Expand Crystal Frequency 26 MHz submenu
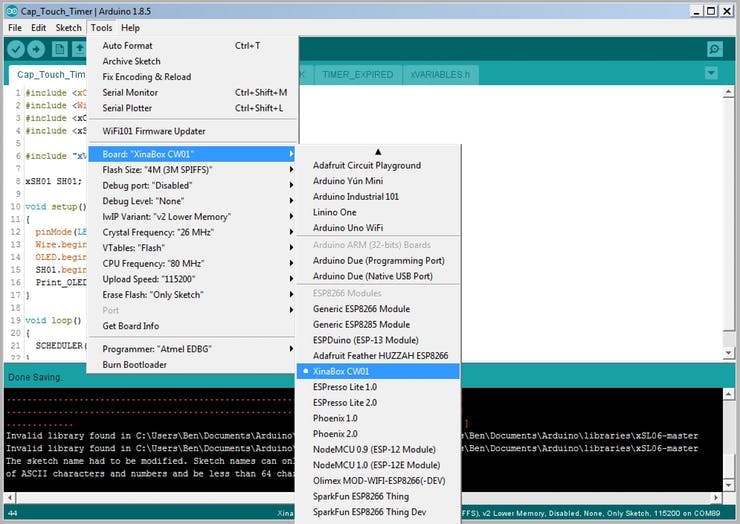Viewport: 740px width, 524px height. click(x=193, y=232)
